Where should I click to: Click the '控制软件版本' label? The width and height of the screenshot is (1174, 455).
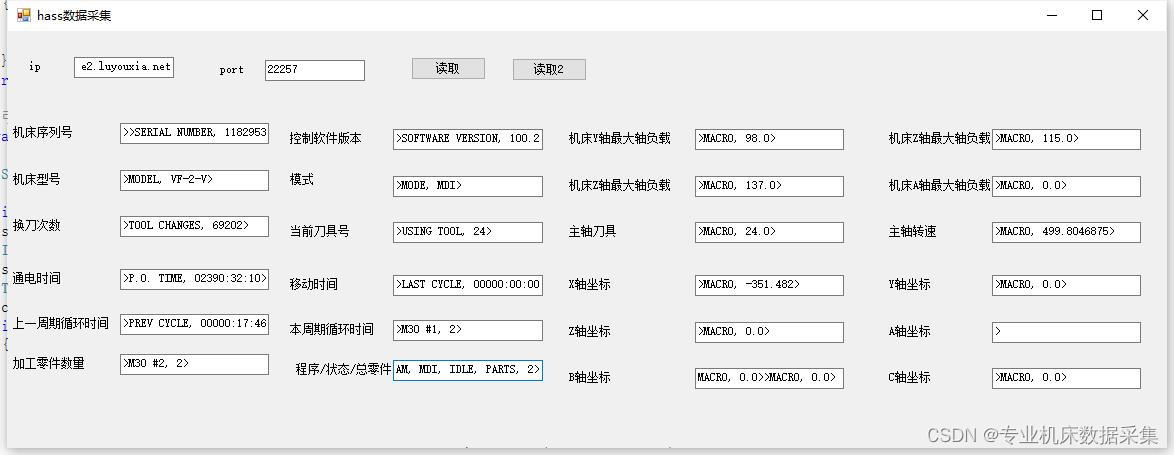coord(326,138)
